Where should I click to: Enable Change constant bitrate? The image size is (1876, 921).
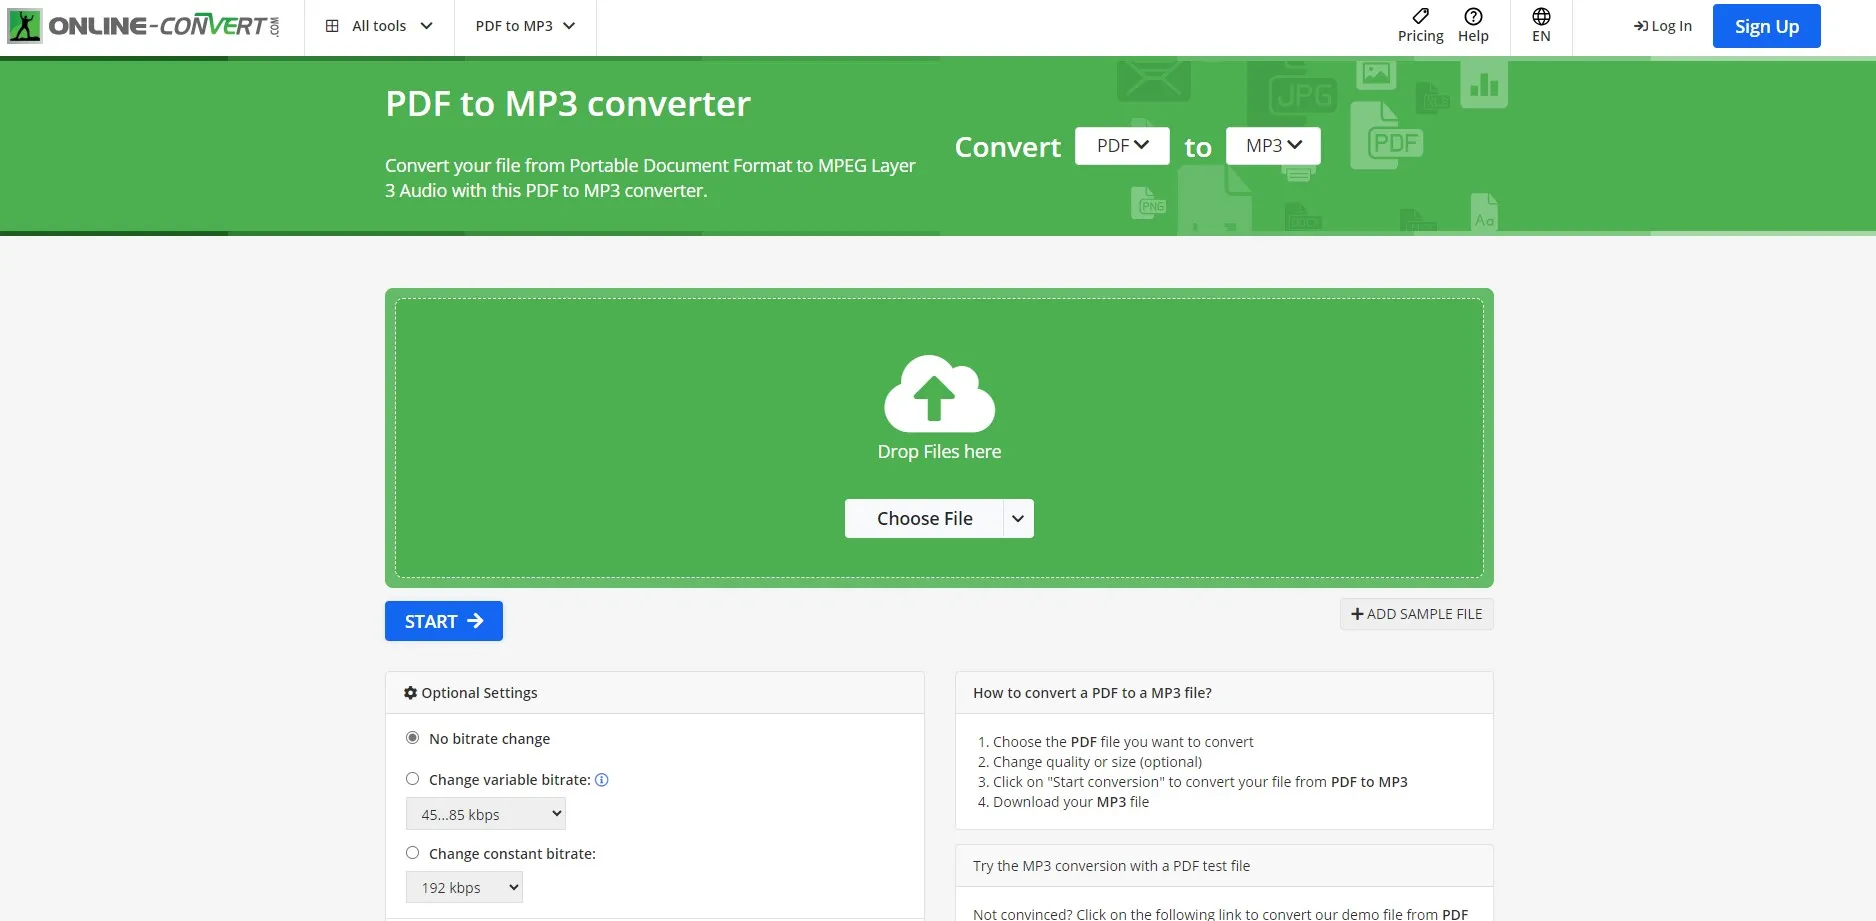pyautogui.click(x=412, y=852)
